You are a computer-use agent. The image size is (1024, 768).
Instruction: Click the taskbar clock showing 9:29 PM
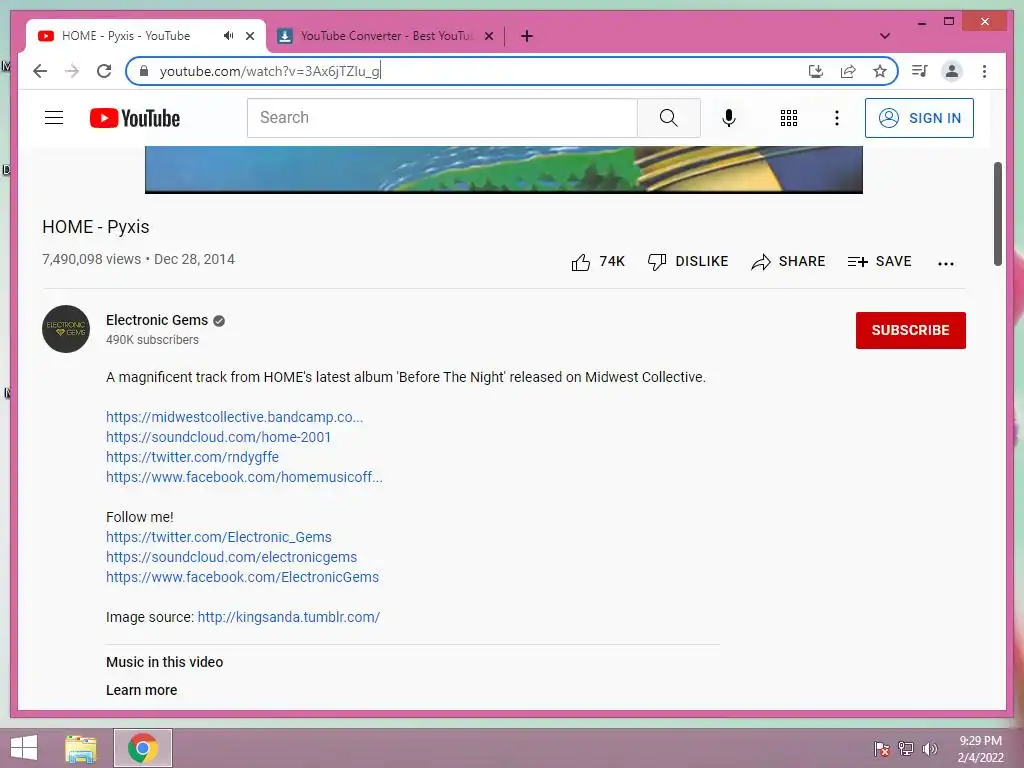(980, 748)
